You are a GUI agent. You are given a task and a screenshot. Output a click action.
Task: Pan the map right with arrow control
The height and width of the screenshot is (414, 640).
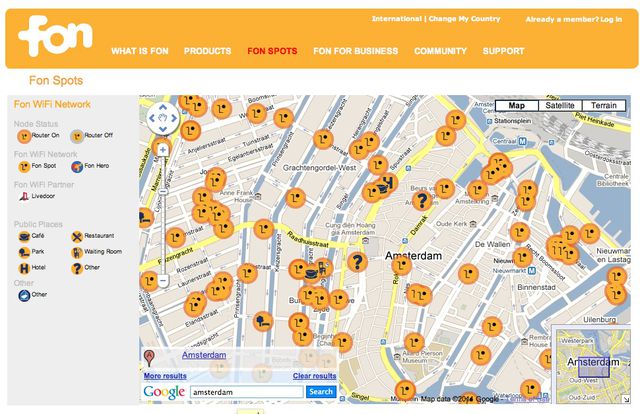pyautogui.click(x=174, y=118)
